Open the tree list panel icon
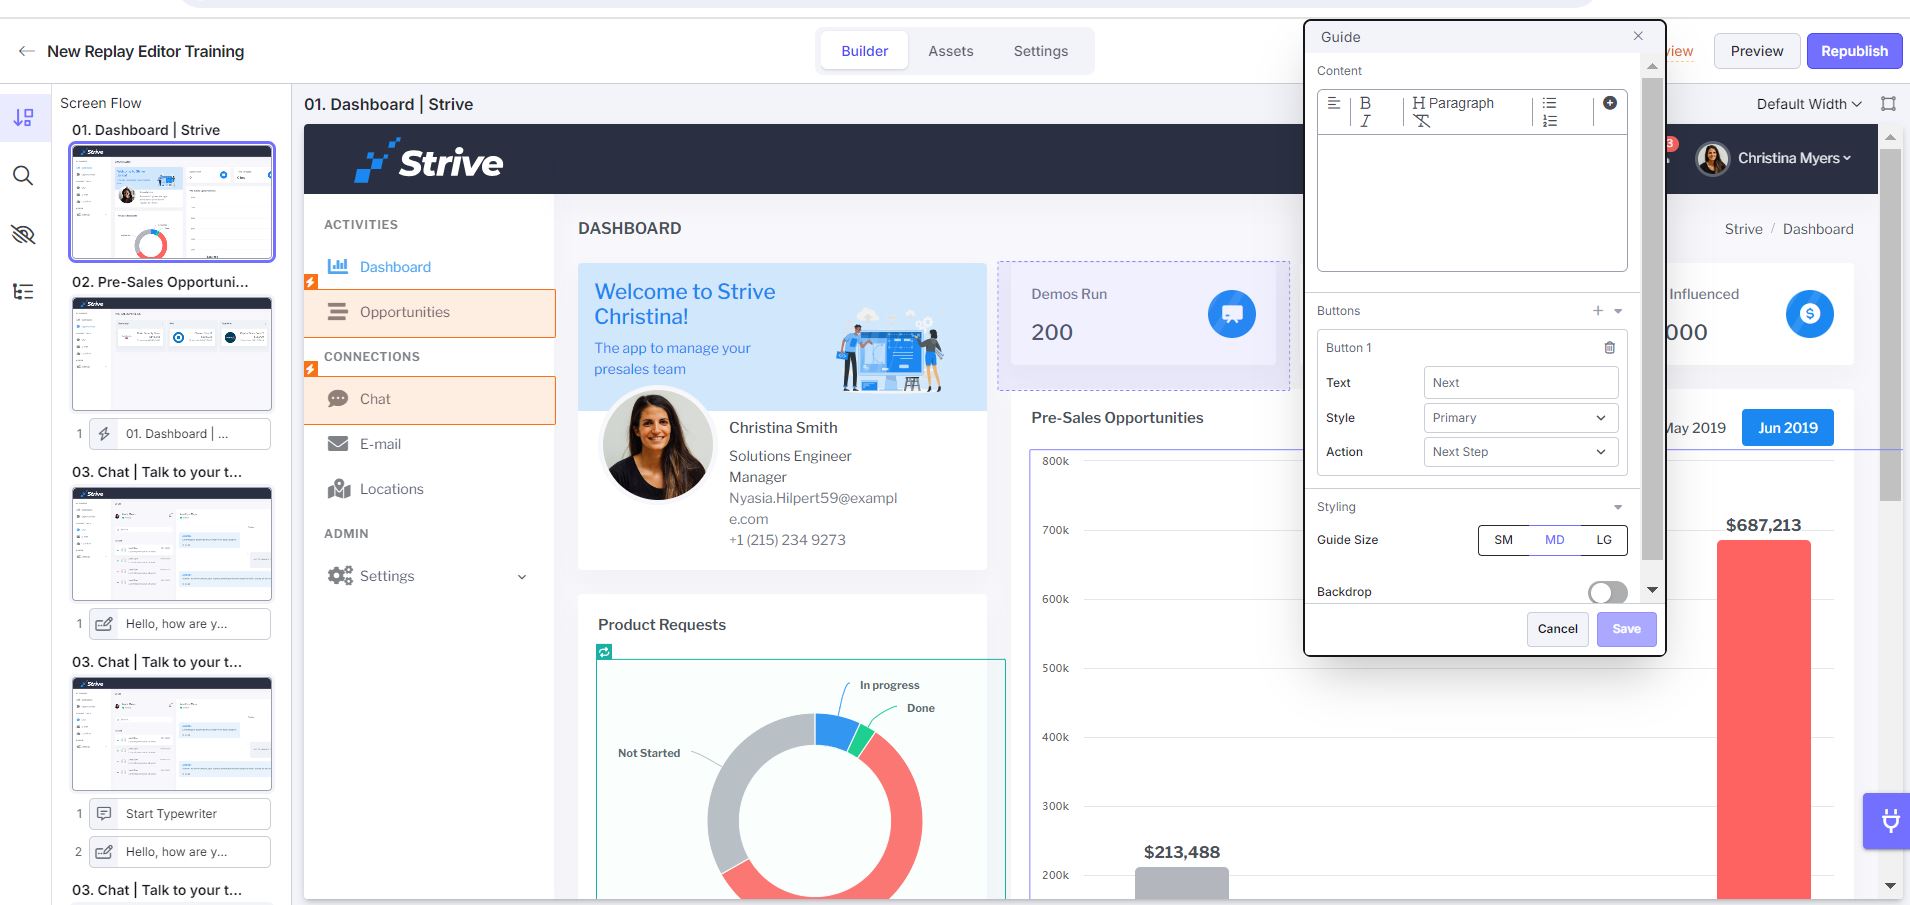 click(x=23, y=292)
